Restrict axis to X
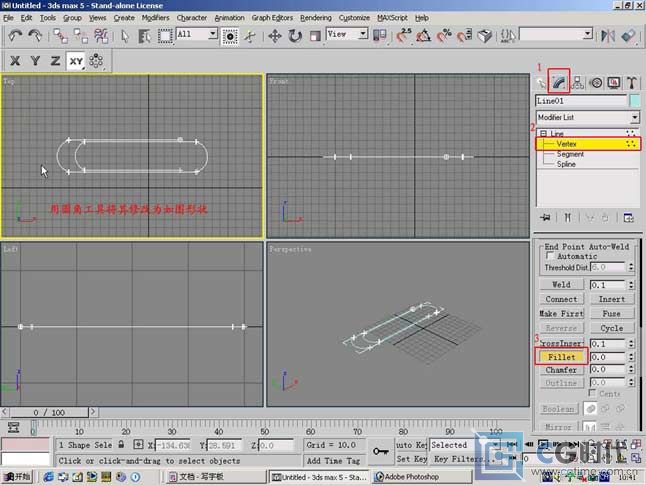 tap(15, 61)
